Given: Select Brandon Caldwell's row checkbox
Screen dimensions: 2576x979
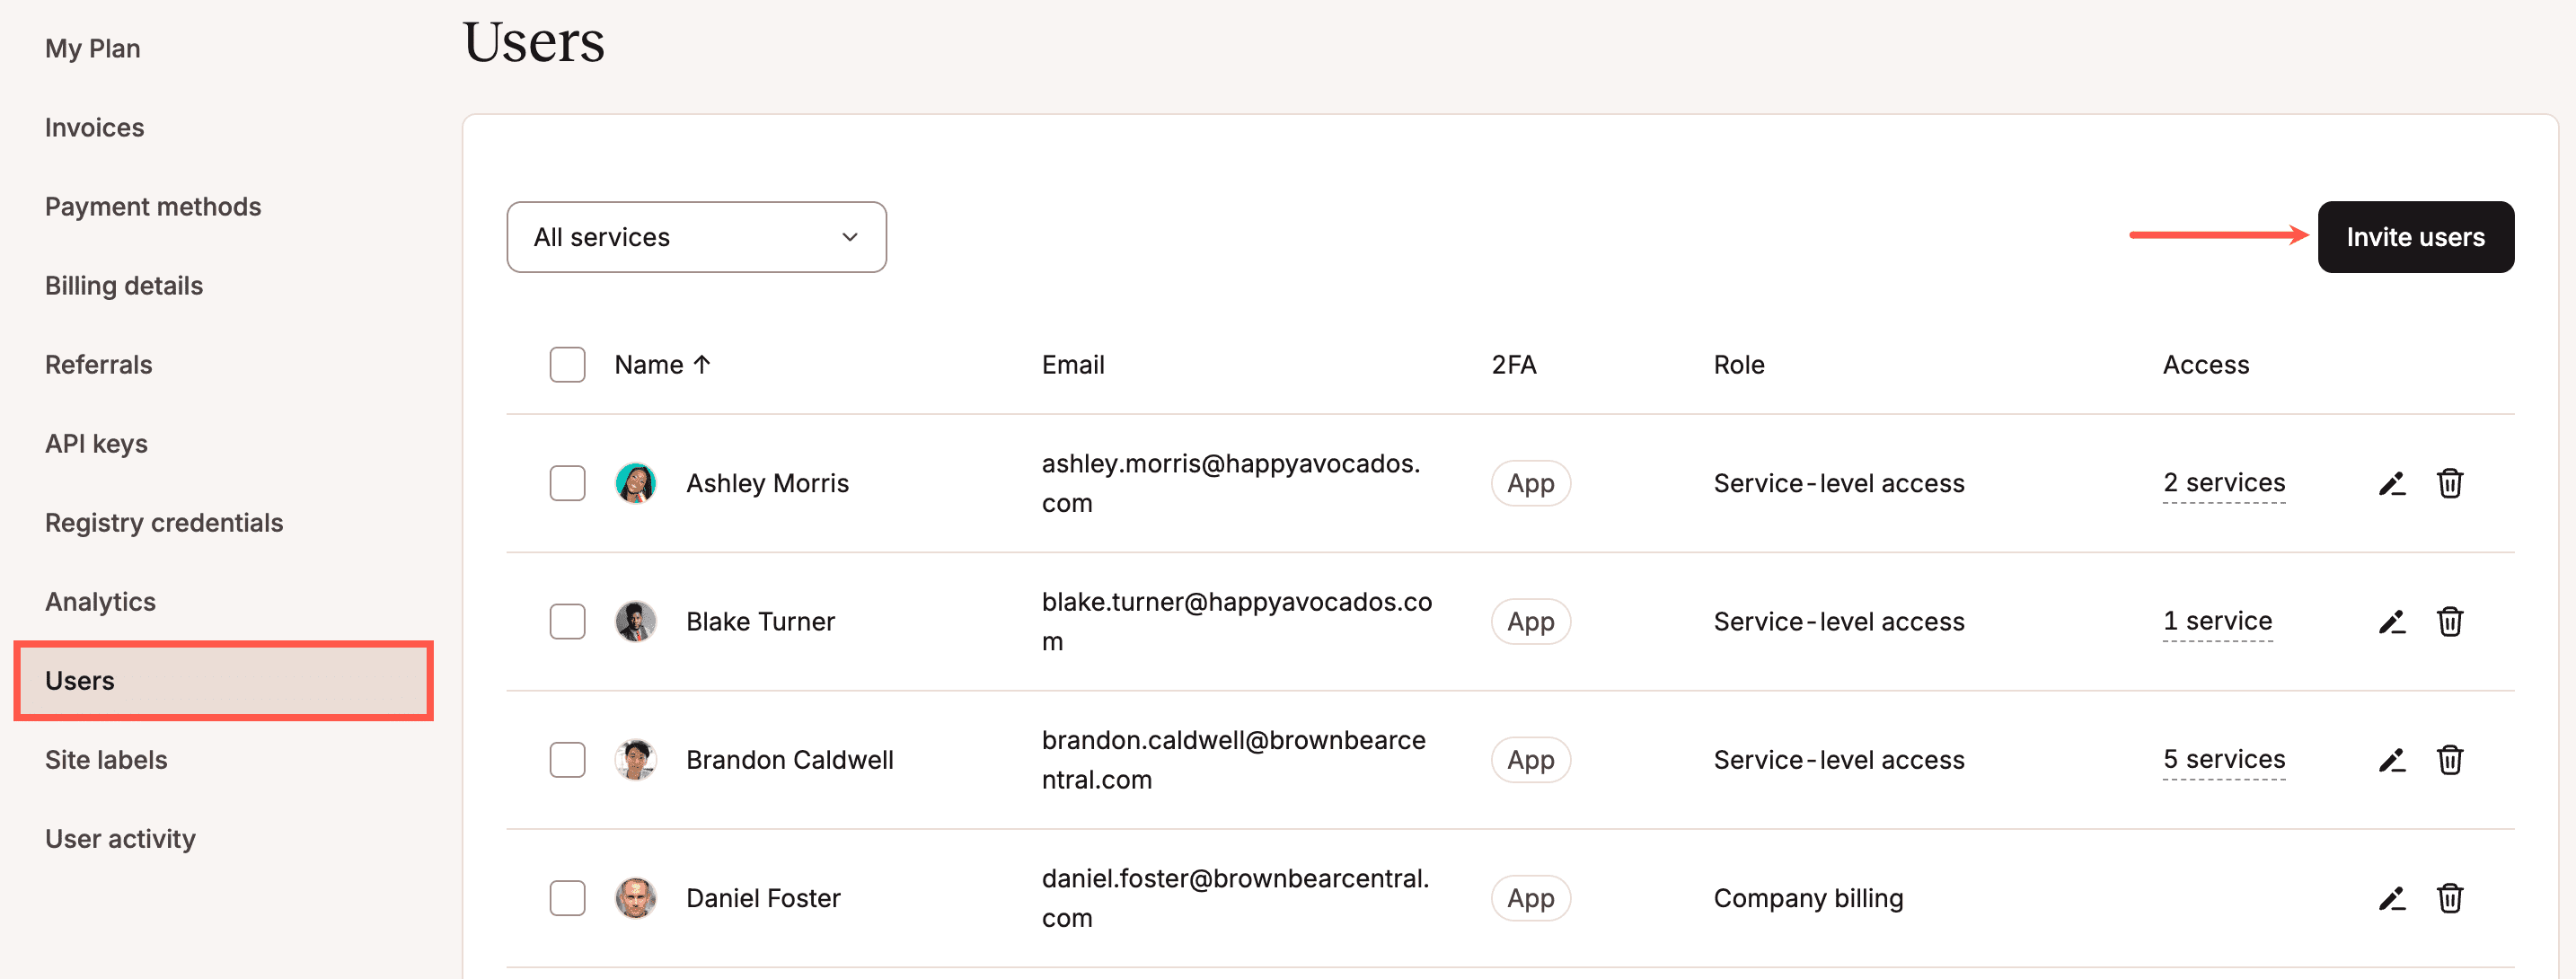Looking at the screenshot, I should click(567, 760).
